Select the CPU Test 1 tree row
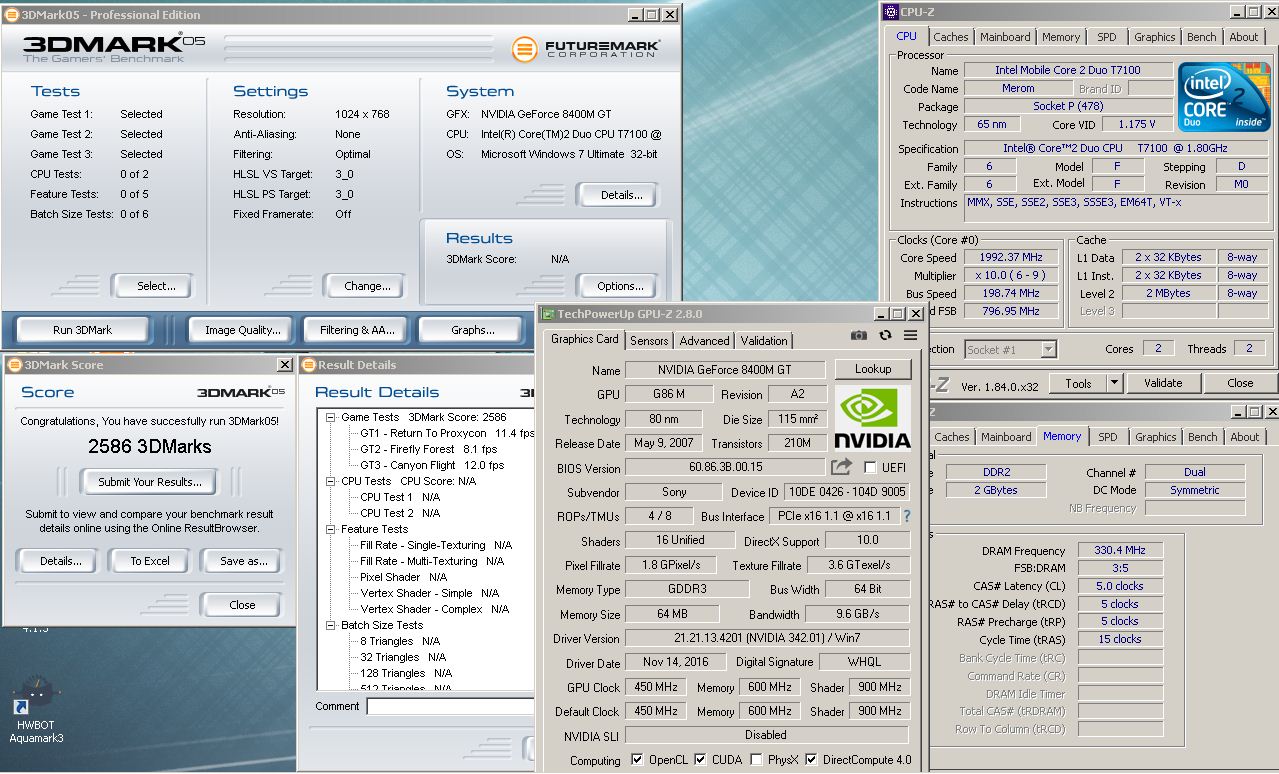The image size is (1279, 774). point(400,497)
